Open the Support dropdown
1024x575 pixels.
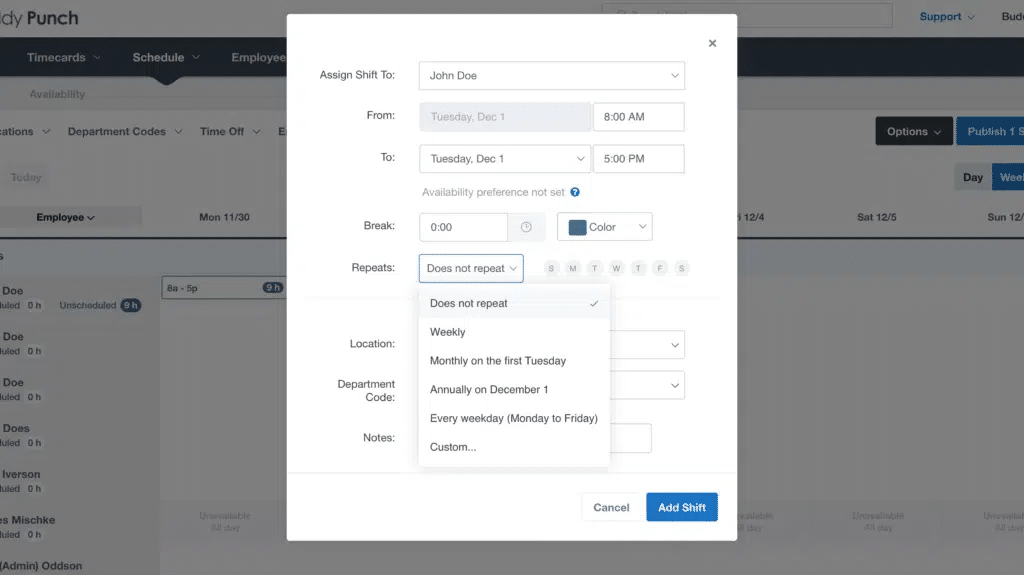pyautogui.click(x=947, y=17)
